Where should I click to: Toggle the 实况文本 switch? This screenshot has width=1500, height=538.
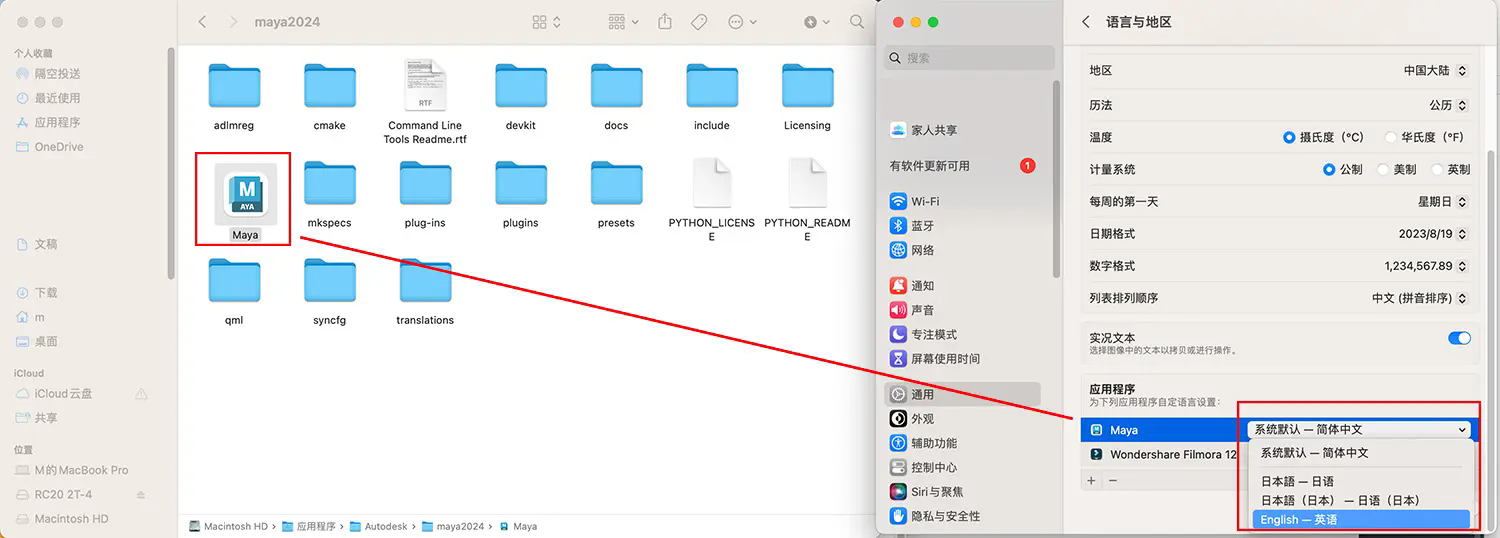point(1459,338)
